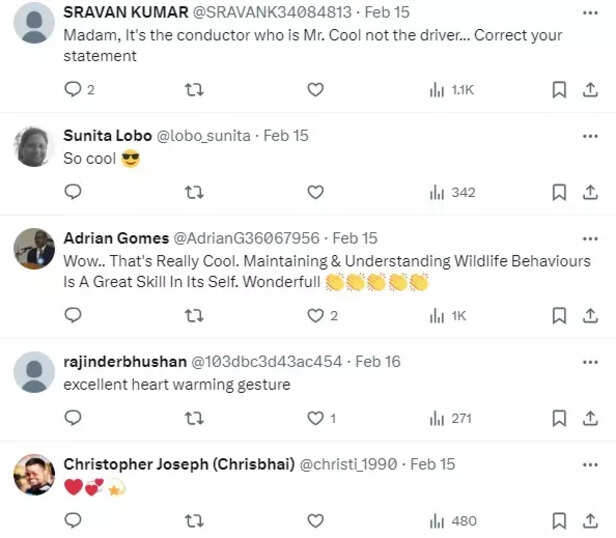Open more options for Sunita Lobo's tweet
The height and width of the screenshot is (538, 616).
coord(590,135)
